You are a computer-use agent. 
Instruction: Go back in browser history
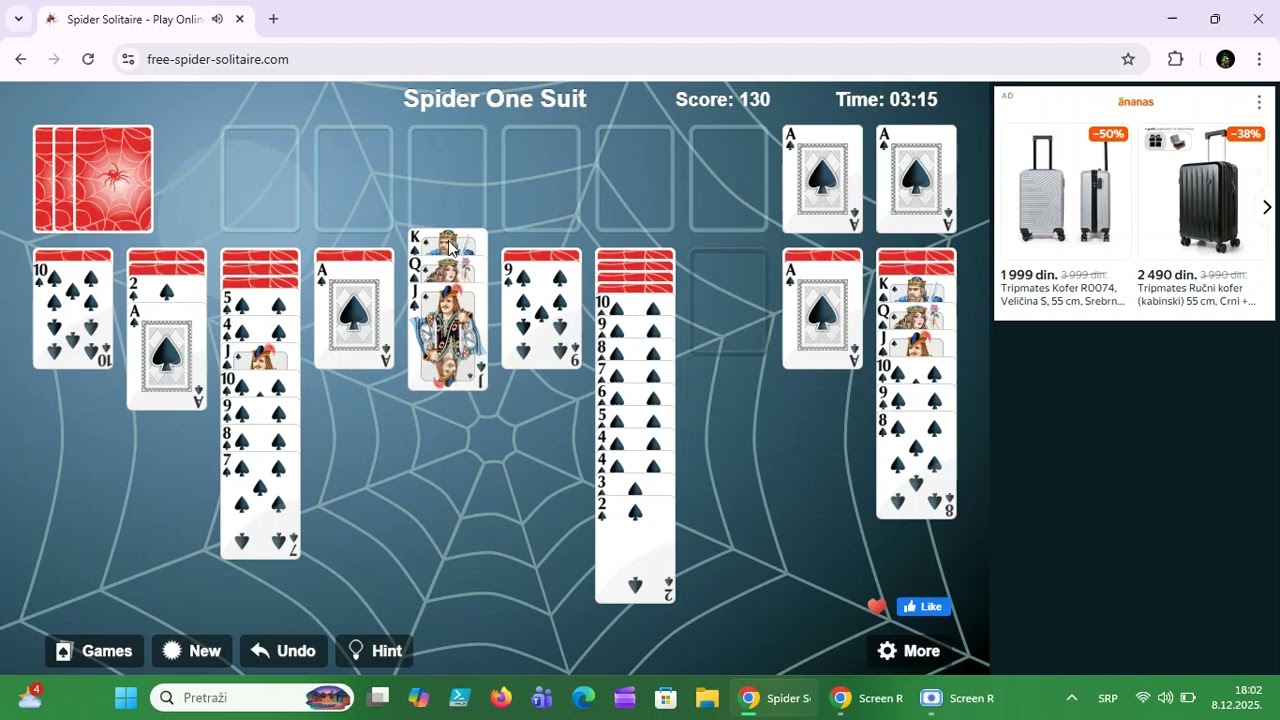point(21,59)
